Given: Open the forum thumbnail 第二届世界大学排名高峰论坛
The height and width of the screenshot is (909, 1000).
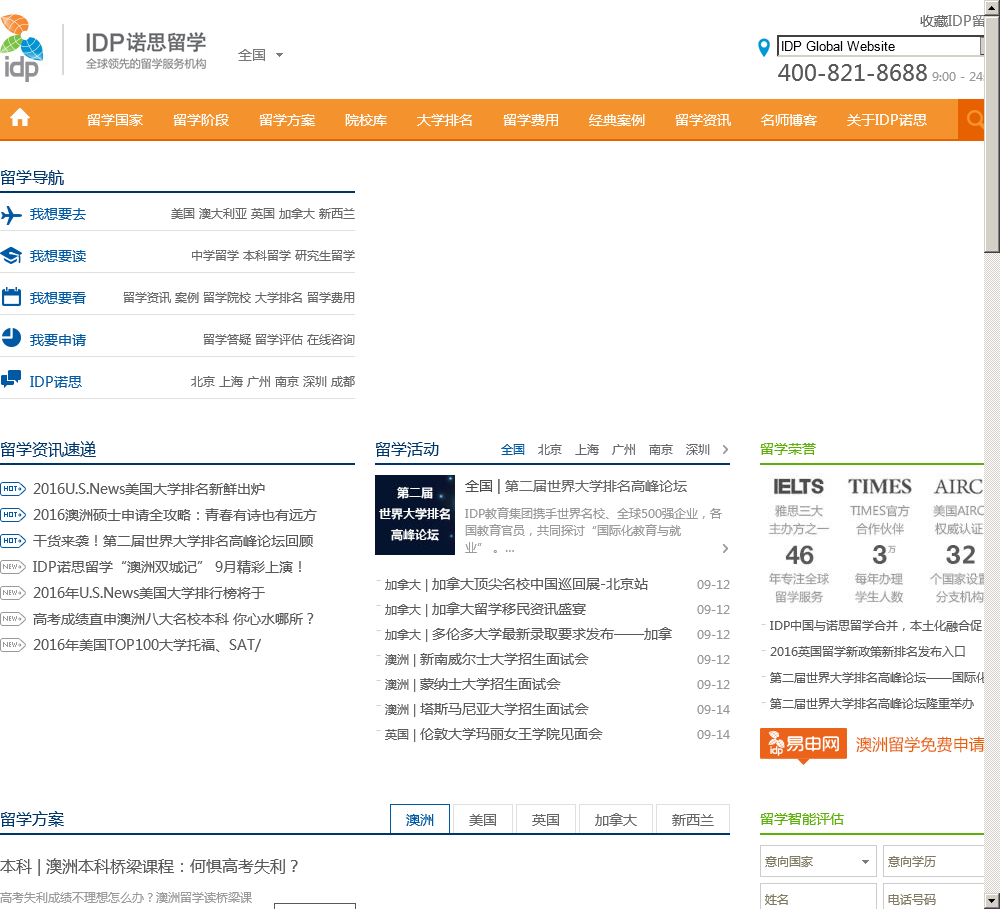Looking at the screenshot, I should click(x=415, y=515).
